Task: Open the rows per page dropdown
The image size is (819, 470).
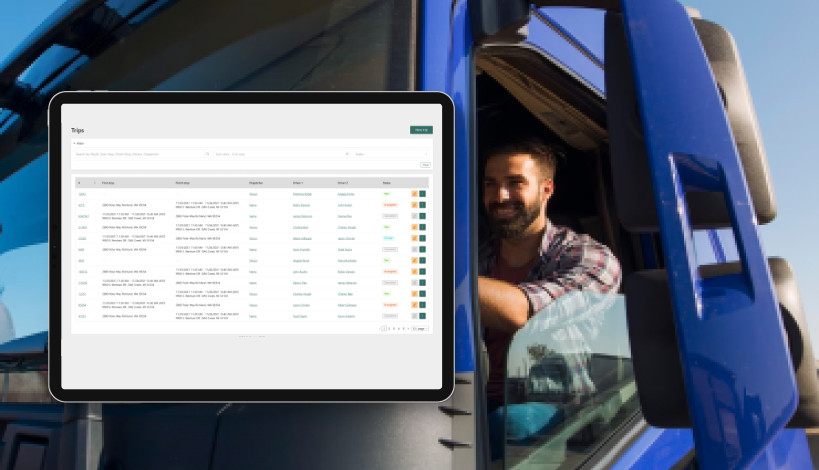Action: [x=421, y=328]
